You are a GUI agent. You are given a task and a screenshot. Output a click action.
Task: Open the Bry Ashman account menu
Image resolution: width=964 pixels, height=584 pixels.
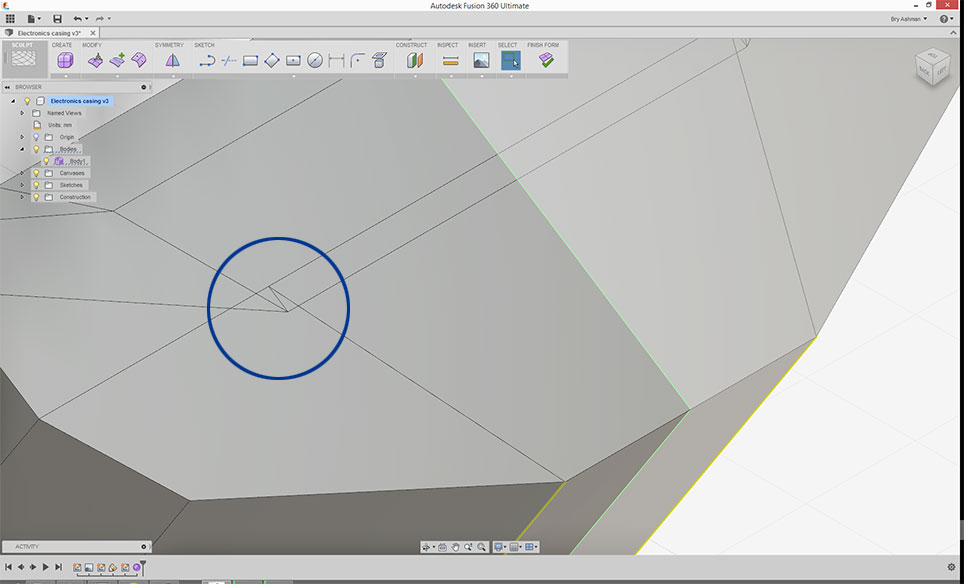coord(909,19)
